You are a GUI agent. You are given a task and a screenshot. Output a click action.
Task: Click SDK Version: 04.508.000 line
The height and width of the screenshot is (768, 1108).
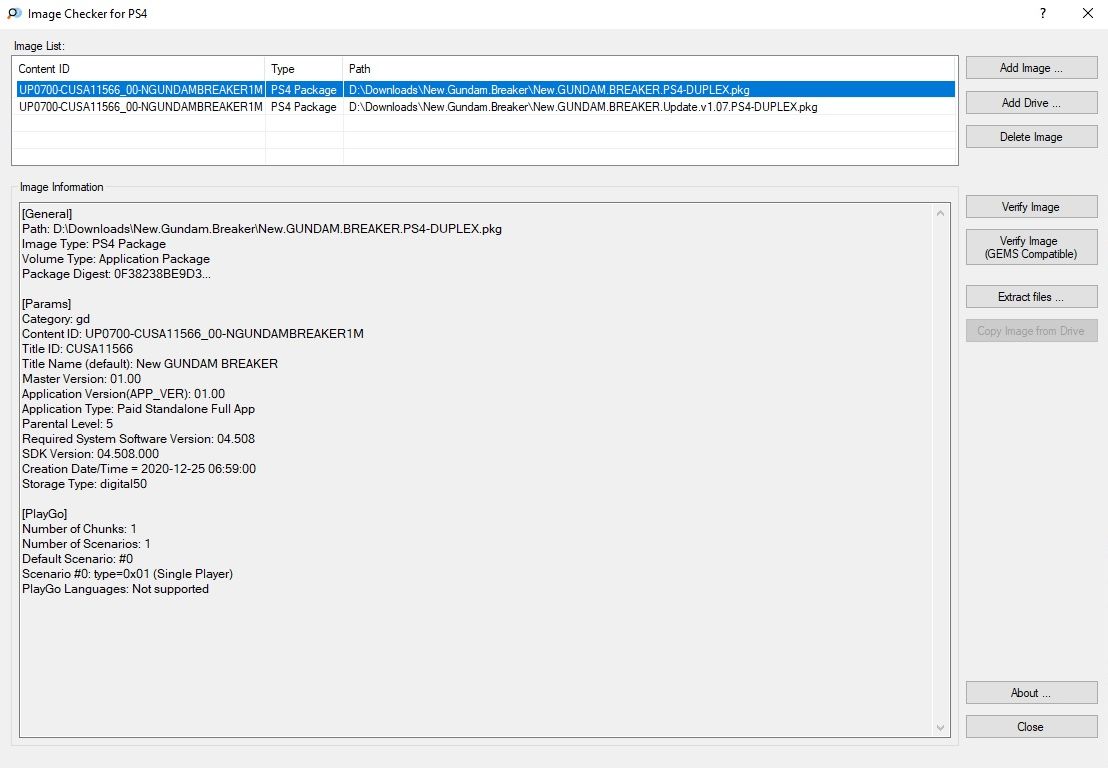click(x=90, y=454)
